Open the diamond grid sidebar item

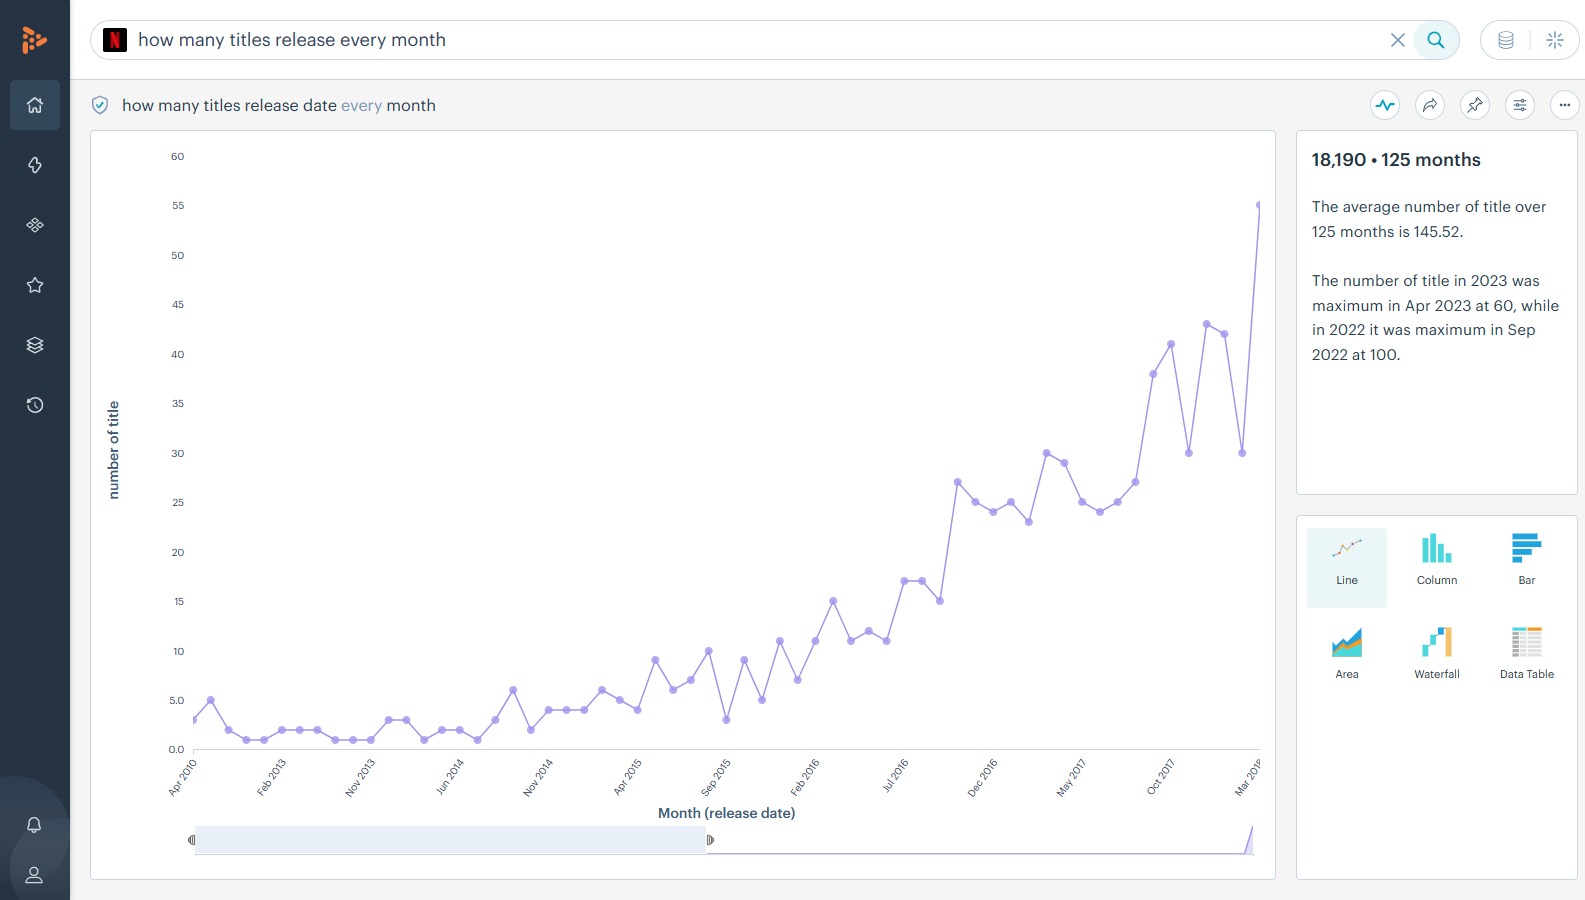click(x=35, y=225)
